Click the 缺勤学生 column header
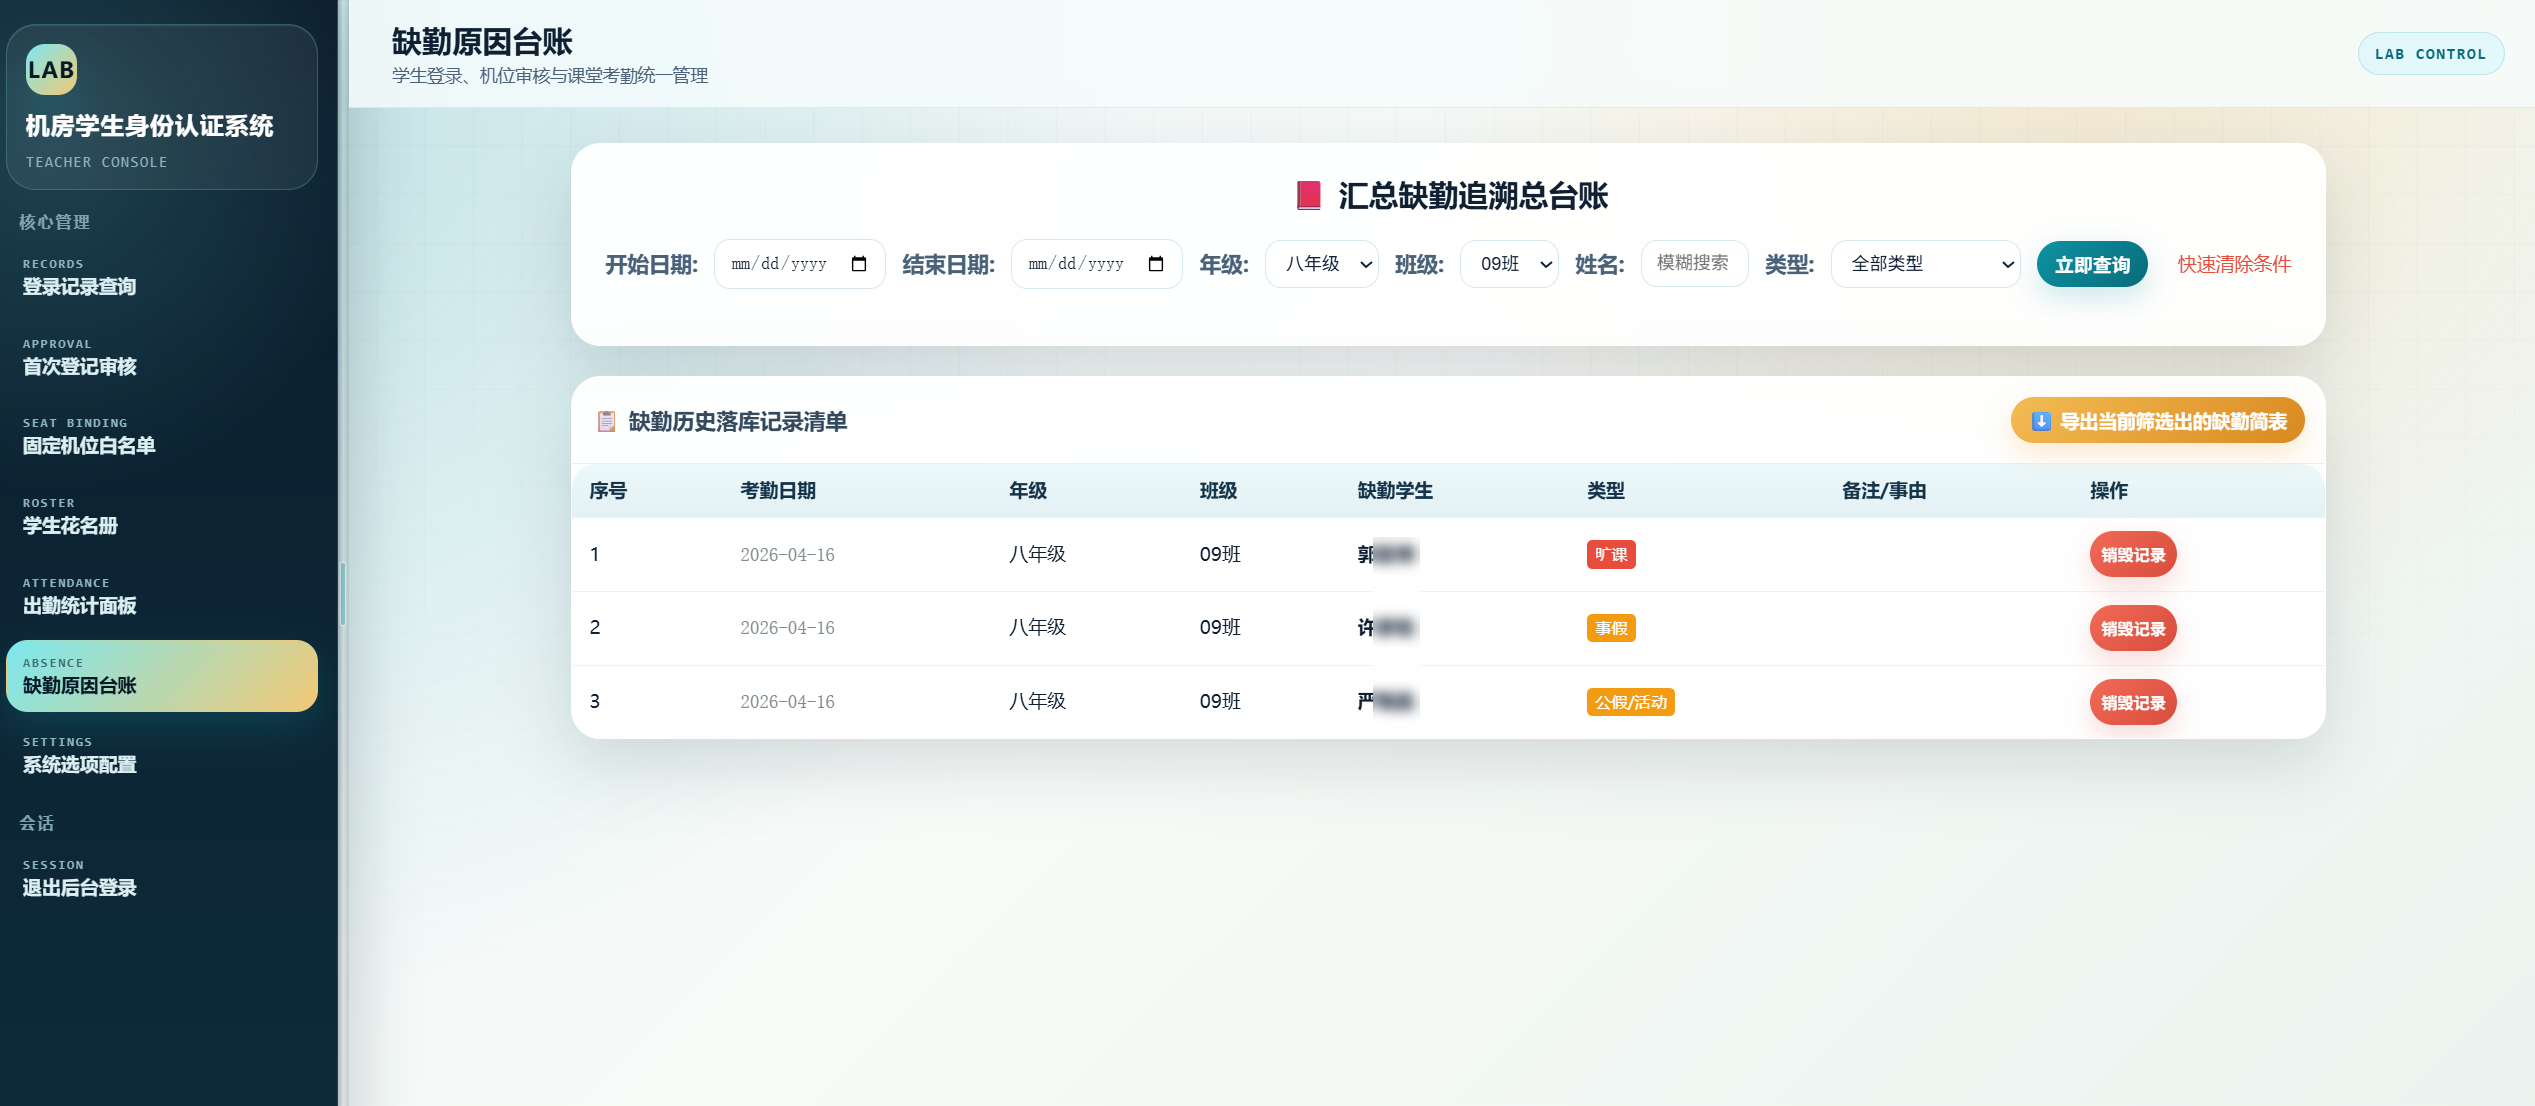Viewport: 2535px width, 1106px height. click(x=1395, y=491)
